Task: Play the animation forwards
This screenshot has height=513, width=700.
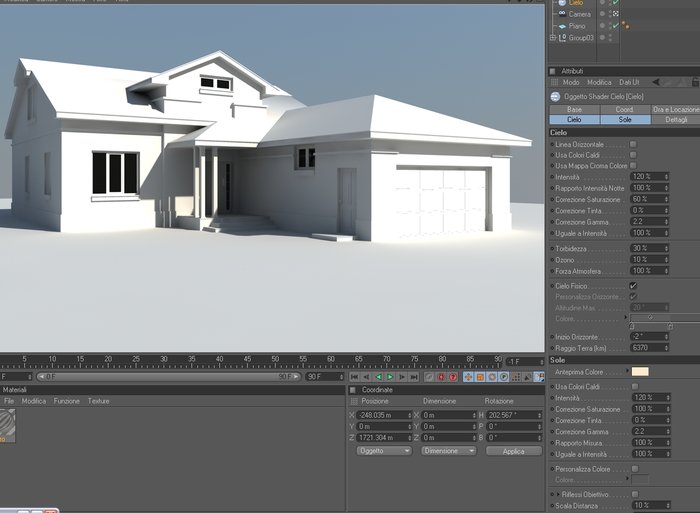Action: (x=390, y=377)
